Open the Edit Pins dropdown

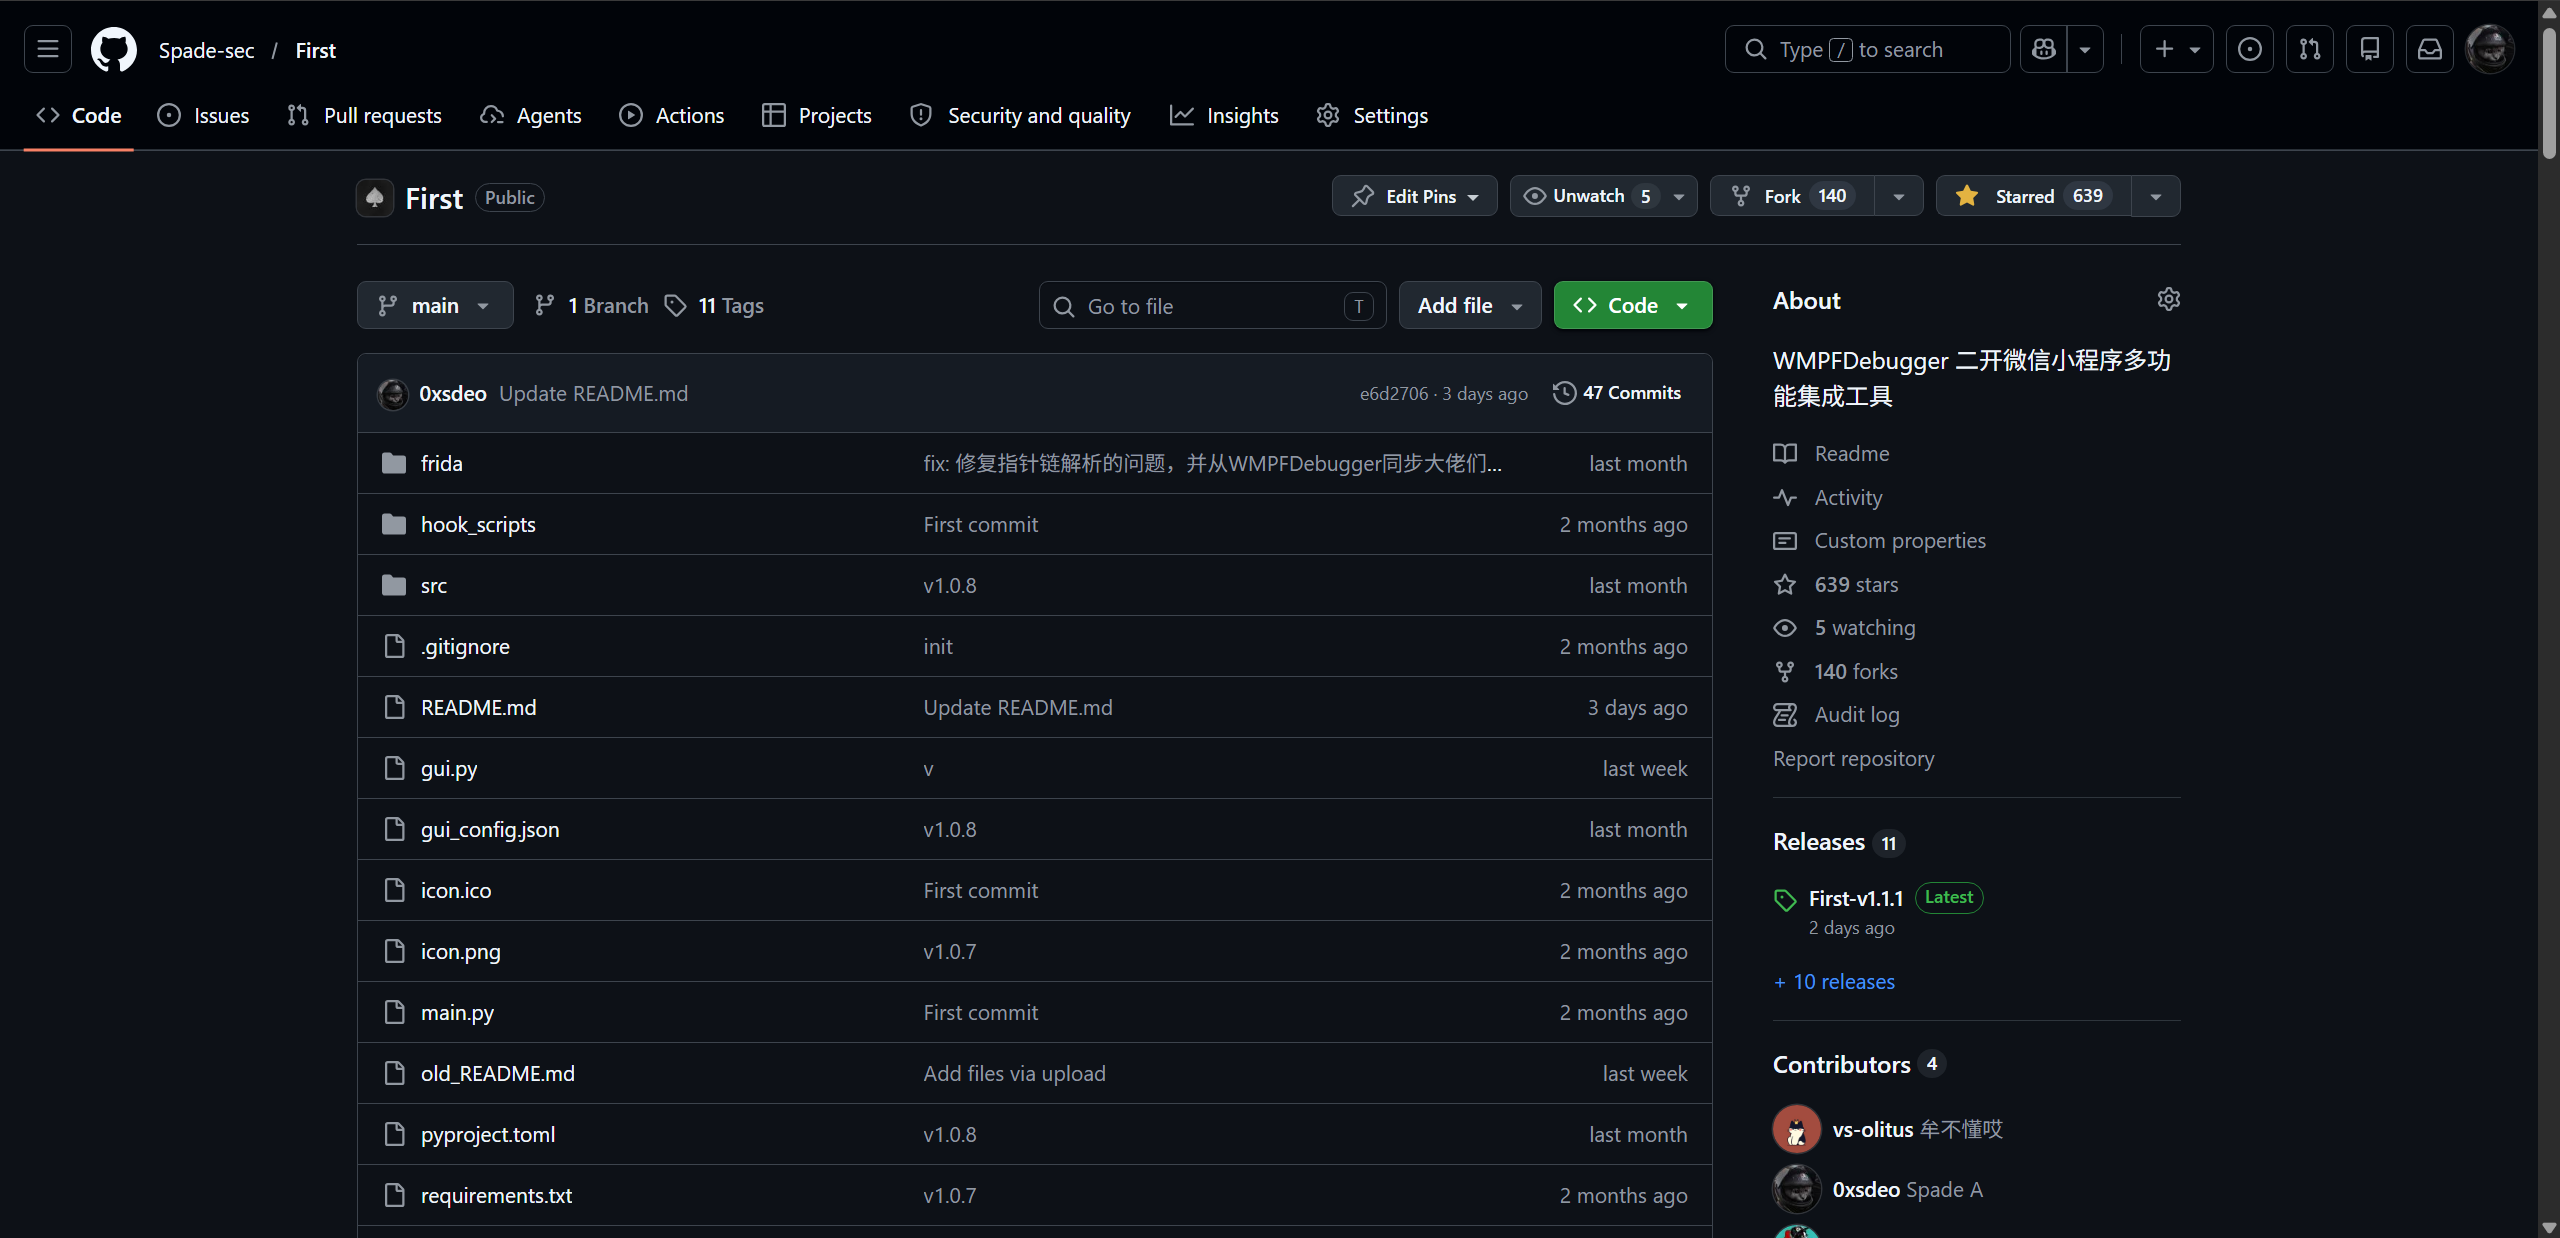(x=1414, y=196)
